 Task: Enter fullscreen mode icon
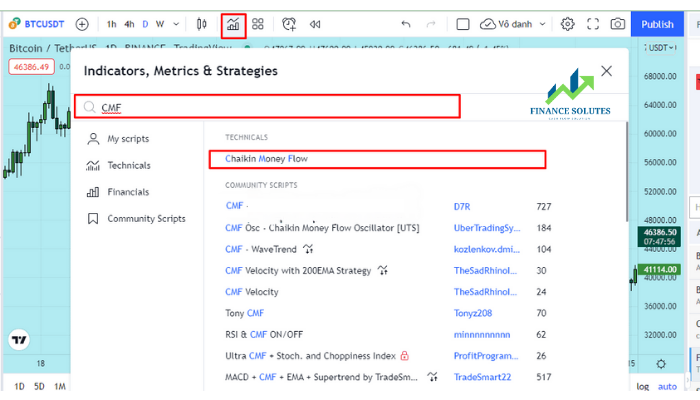(x=593, y=24)
